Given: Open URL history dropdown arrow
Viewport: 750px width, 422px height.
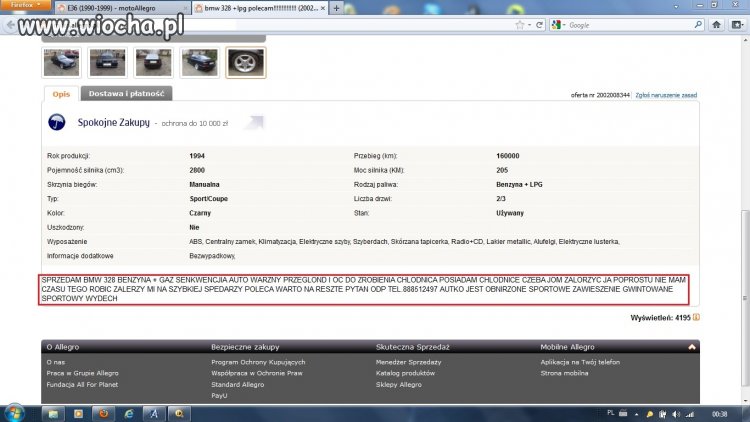Looking at the screenshot, I should pyautogui.click(x=529, y=25).
